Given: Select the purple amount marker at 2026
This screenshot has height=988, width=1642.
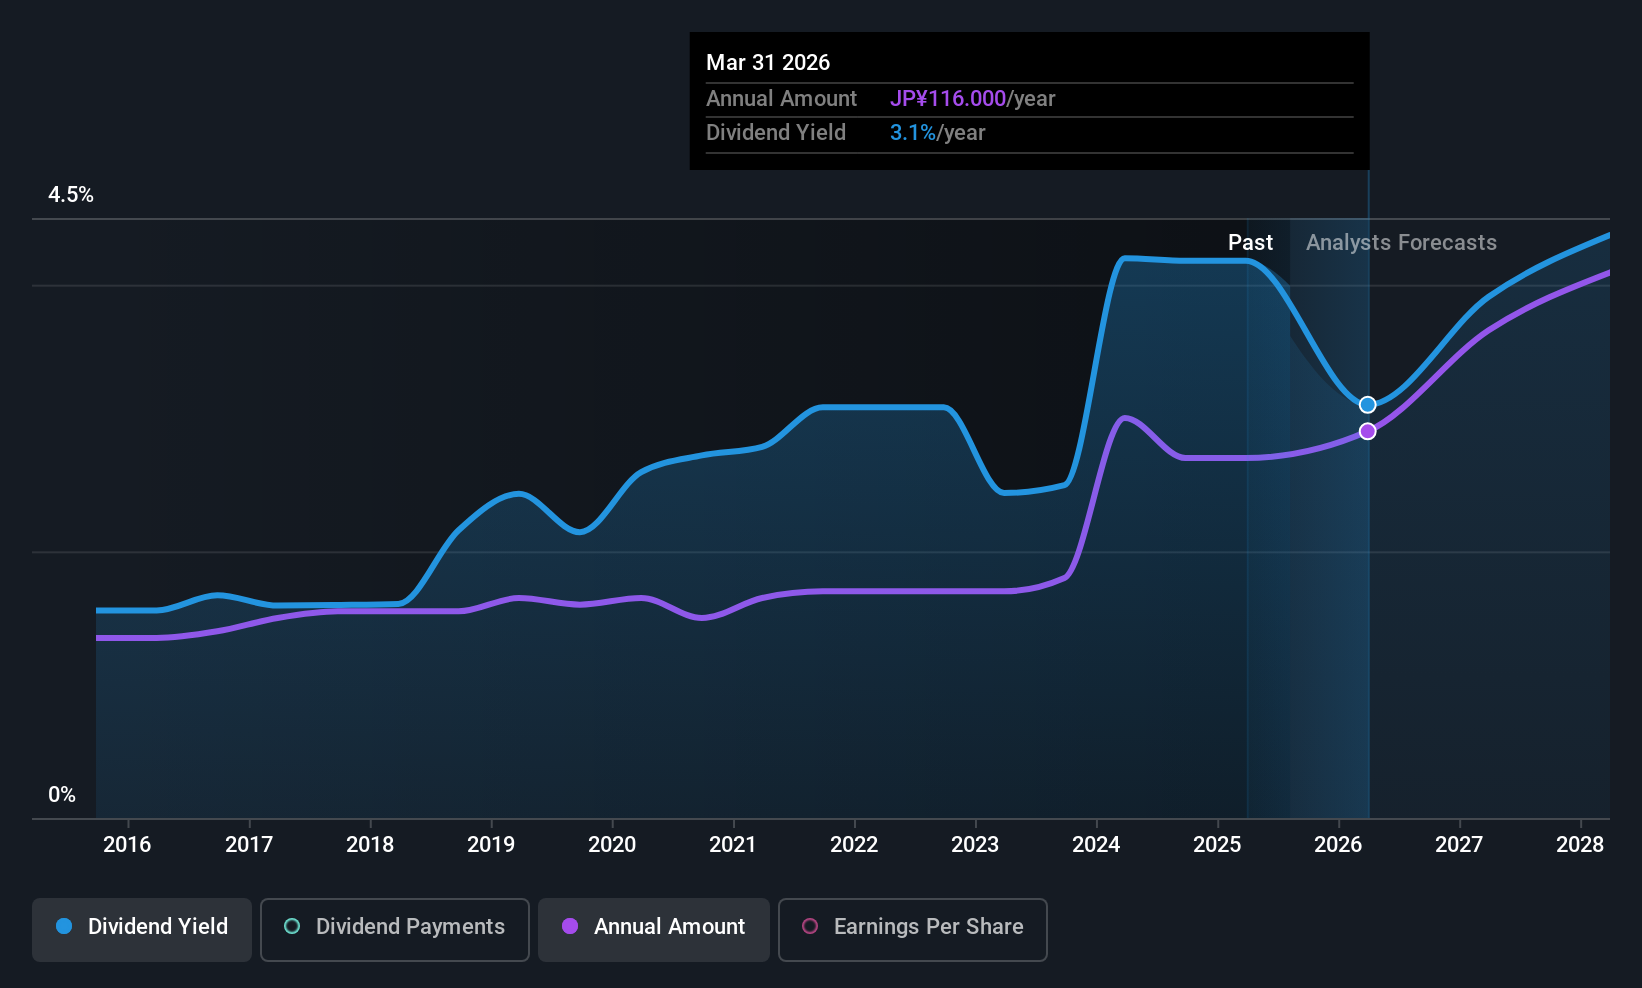Looking at the screenshot, I should (1368, 431).
